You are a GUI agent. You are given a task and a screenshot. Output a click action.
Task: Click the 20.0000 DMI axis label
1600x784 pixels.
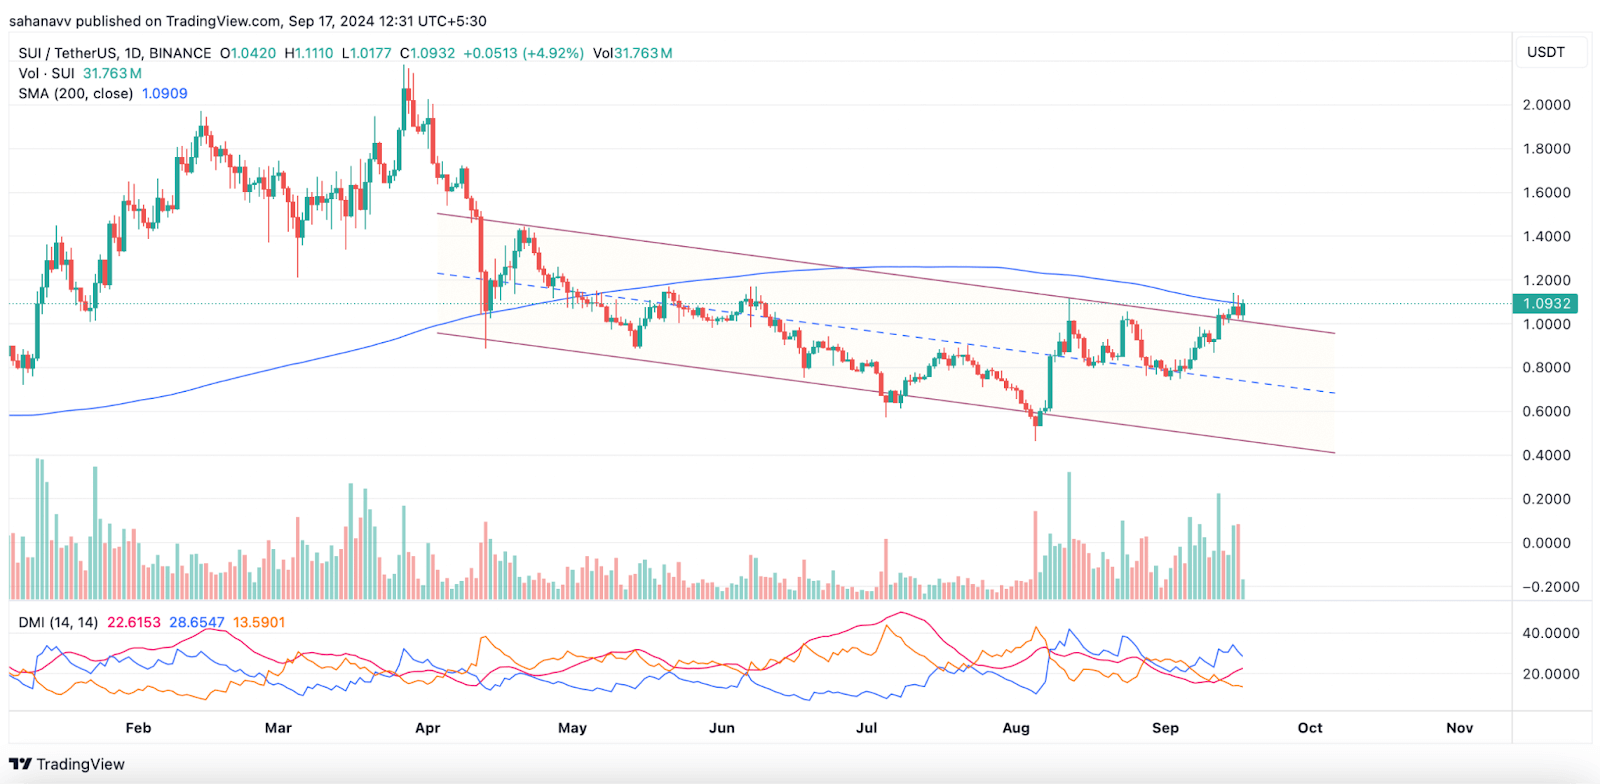(x=1551, y=674)
